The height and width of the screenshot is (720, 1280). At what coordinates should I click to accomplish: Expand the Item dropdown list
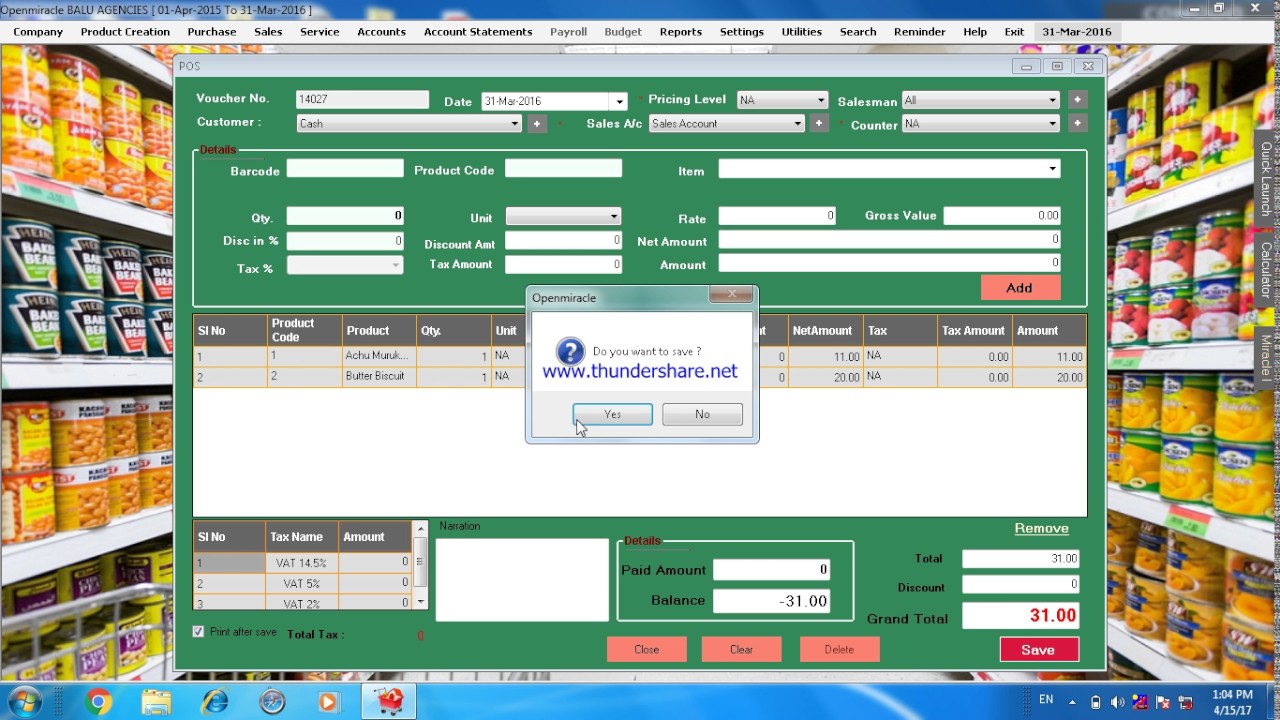coord(1052,169)
